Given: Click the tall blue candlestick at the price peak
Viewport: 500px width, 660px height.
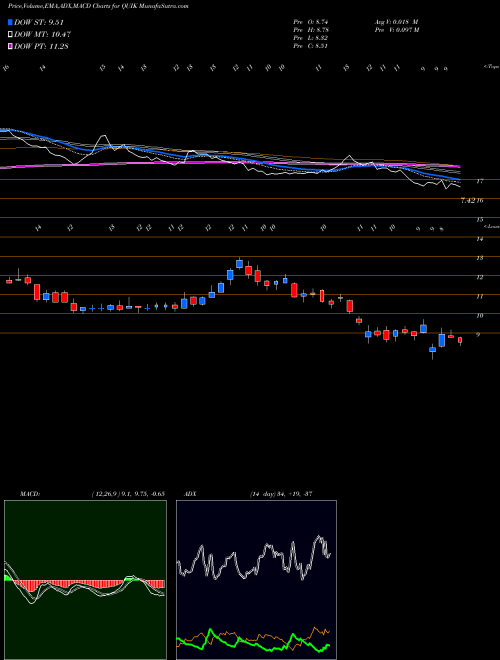Looking at the screenshot, I should [239, 263].
